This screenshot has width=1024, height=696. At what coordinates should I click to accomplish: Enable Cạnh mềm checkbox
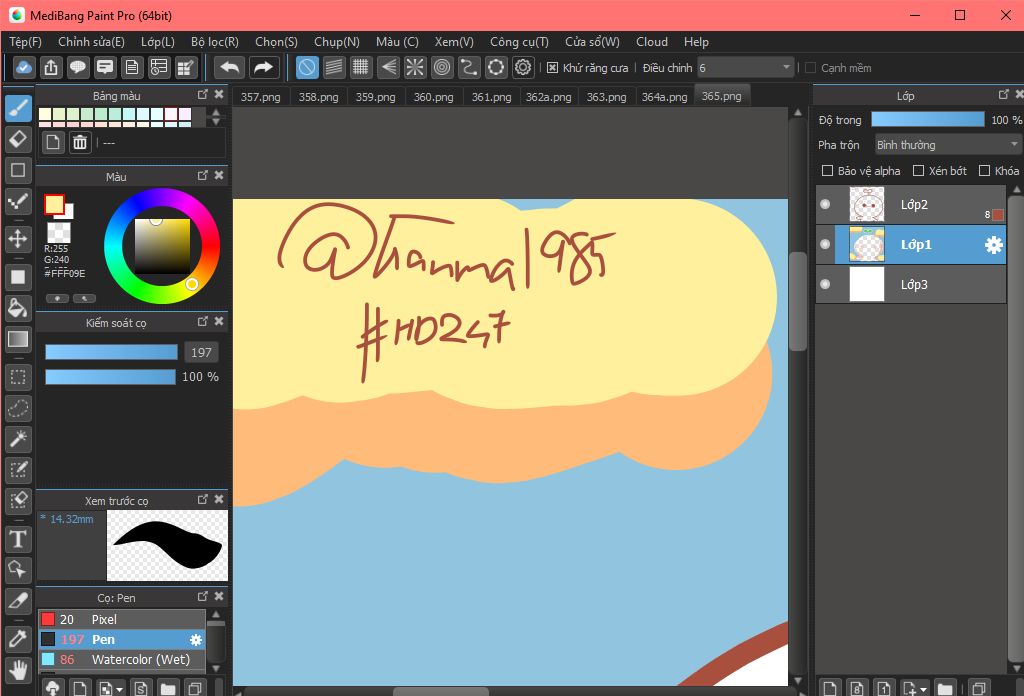810,68
